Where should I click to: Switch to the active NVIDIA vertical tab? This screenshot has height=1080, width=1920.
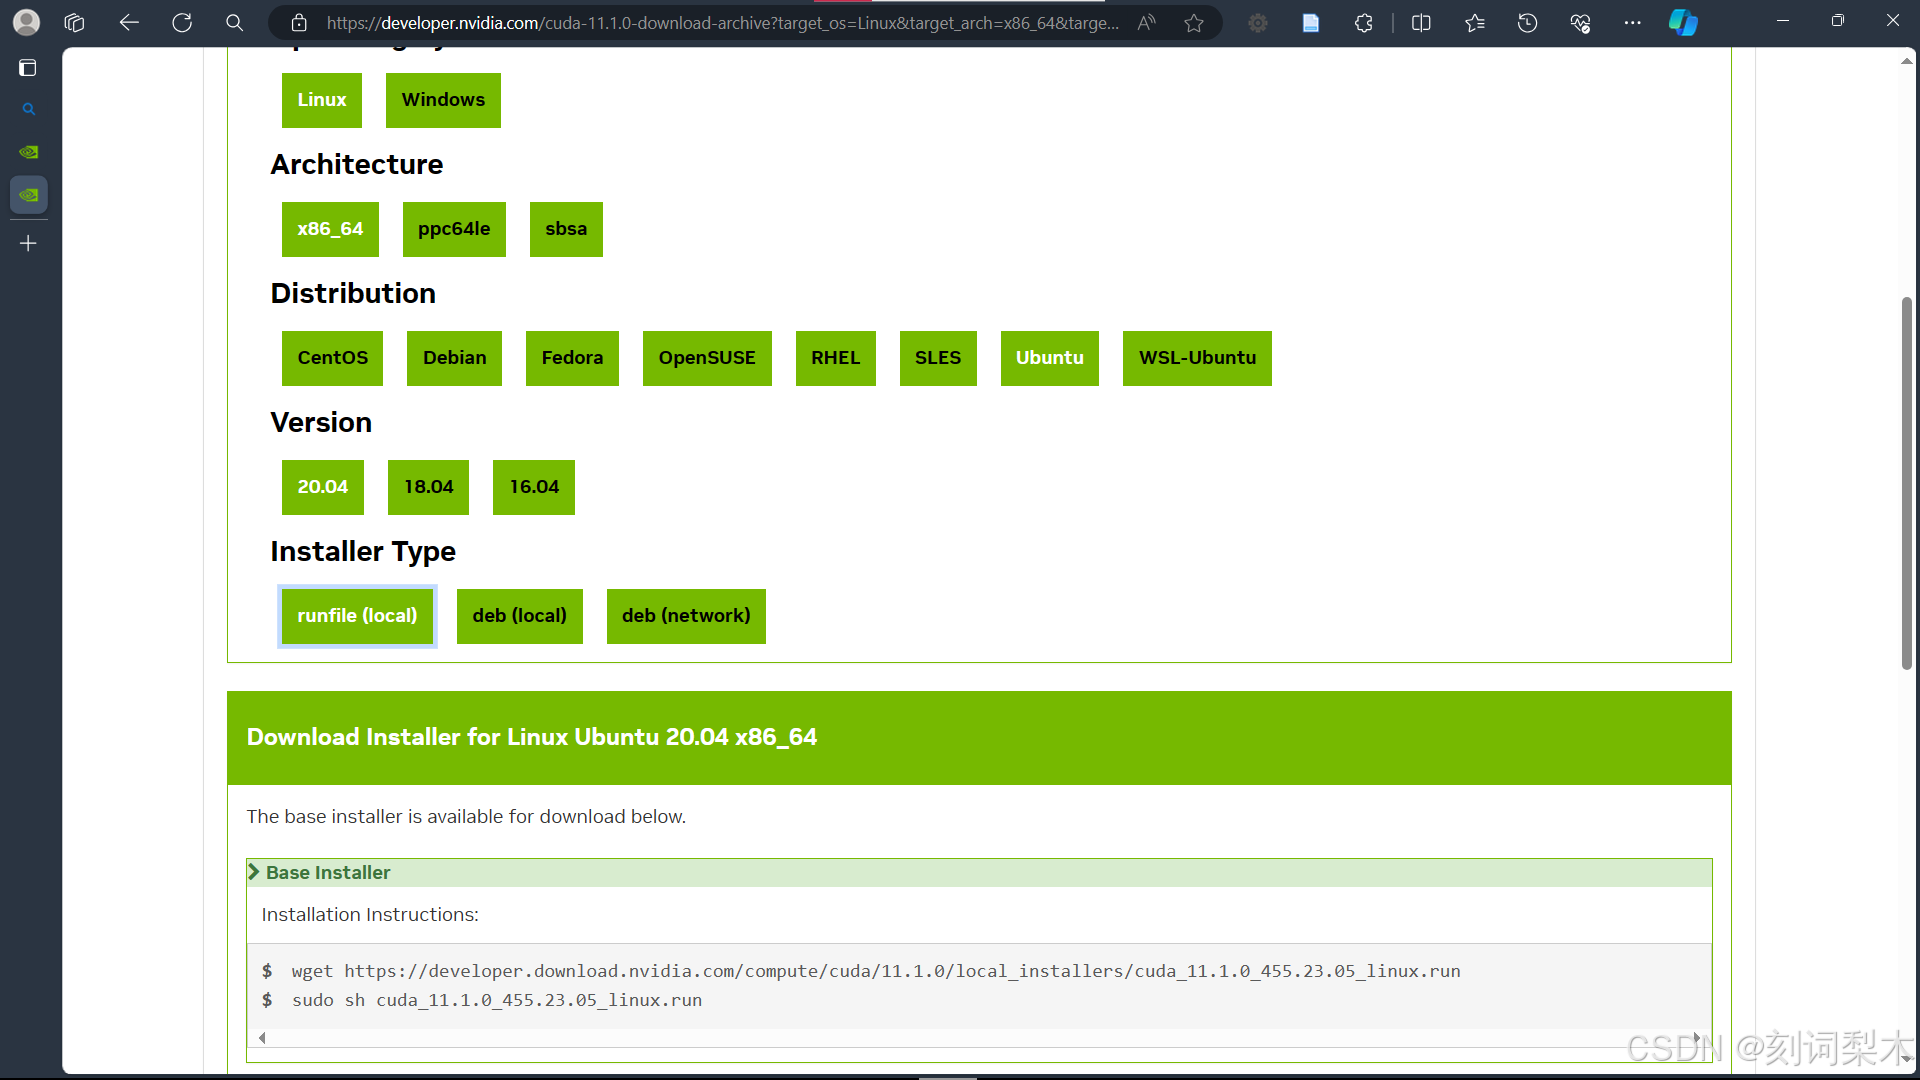[x=28, y=195]
